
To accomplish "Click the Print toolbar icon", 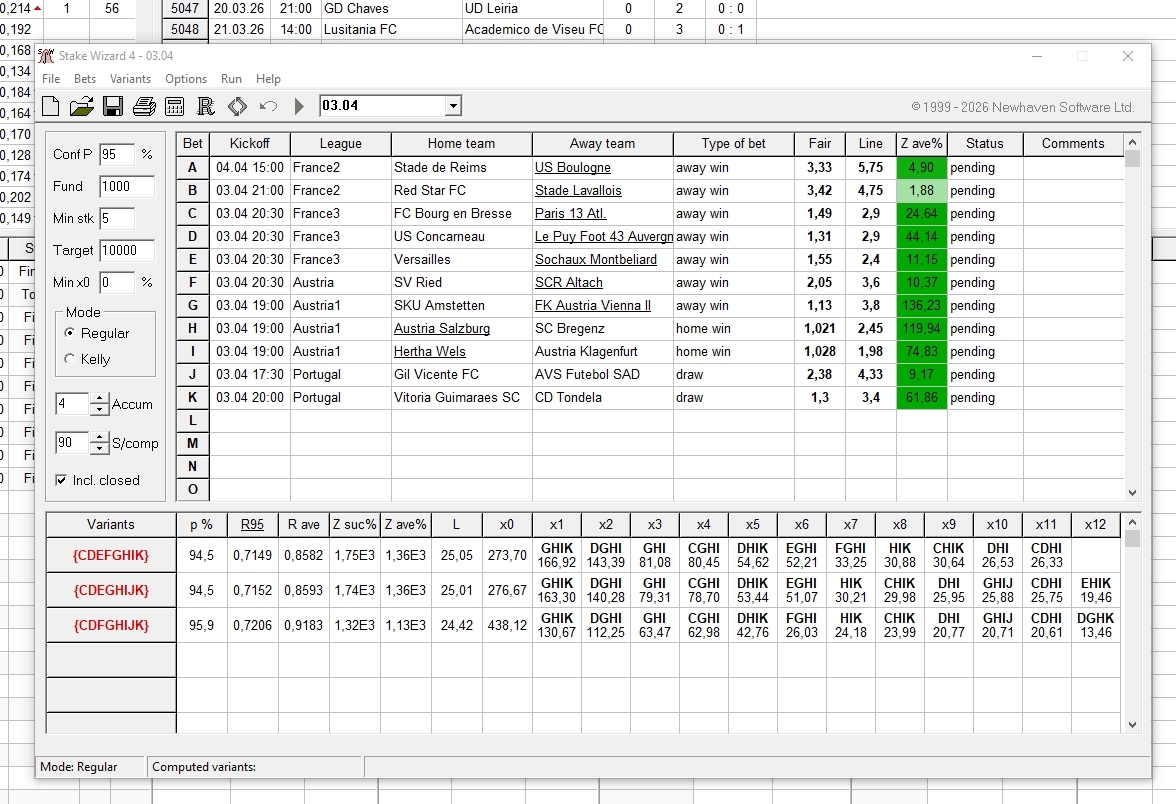I will (144, 106).
